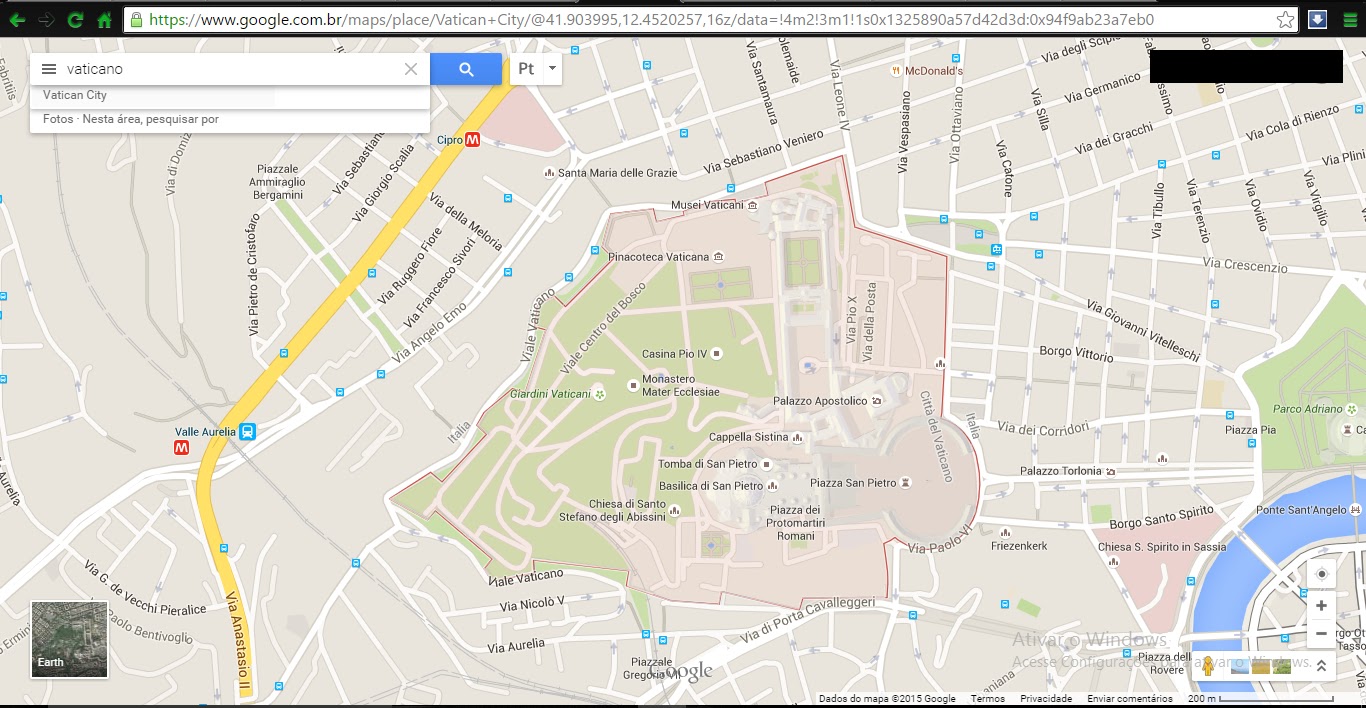The width and height of the screenshot is (1366, 708).
Task: Click the browser address bar URL
Action: click(x=700, y=19)
